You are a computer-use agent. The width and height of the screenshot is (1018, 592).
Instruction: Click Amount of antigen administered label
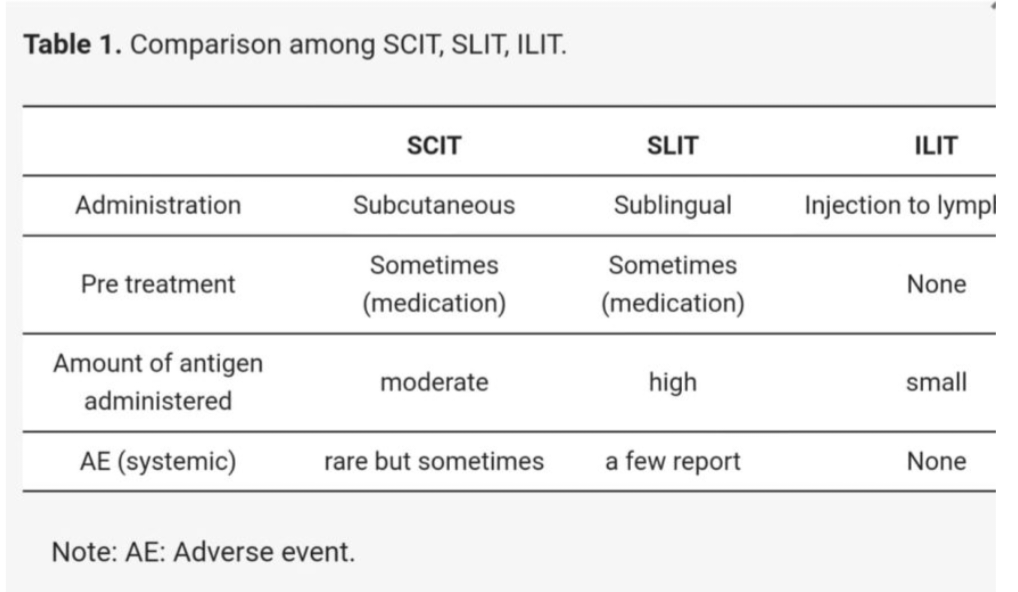click(x=158, y=382)
